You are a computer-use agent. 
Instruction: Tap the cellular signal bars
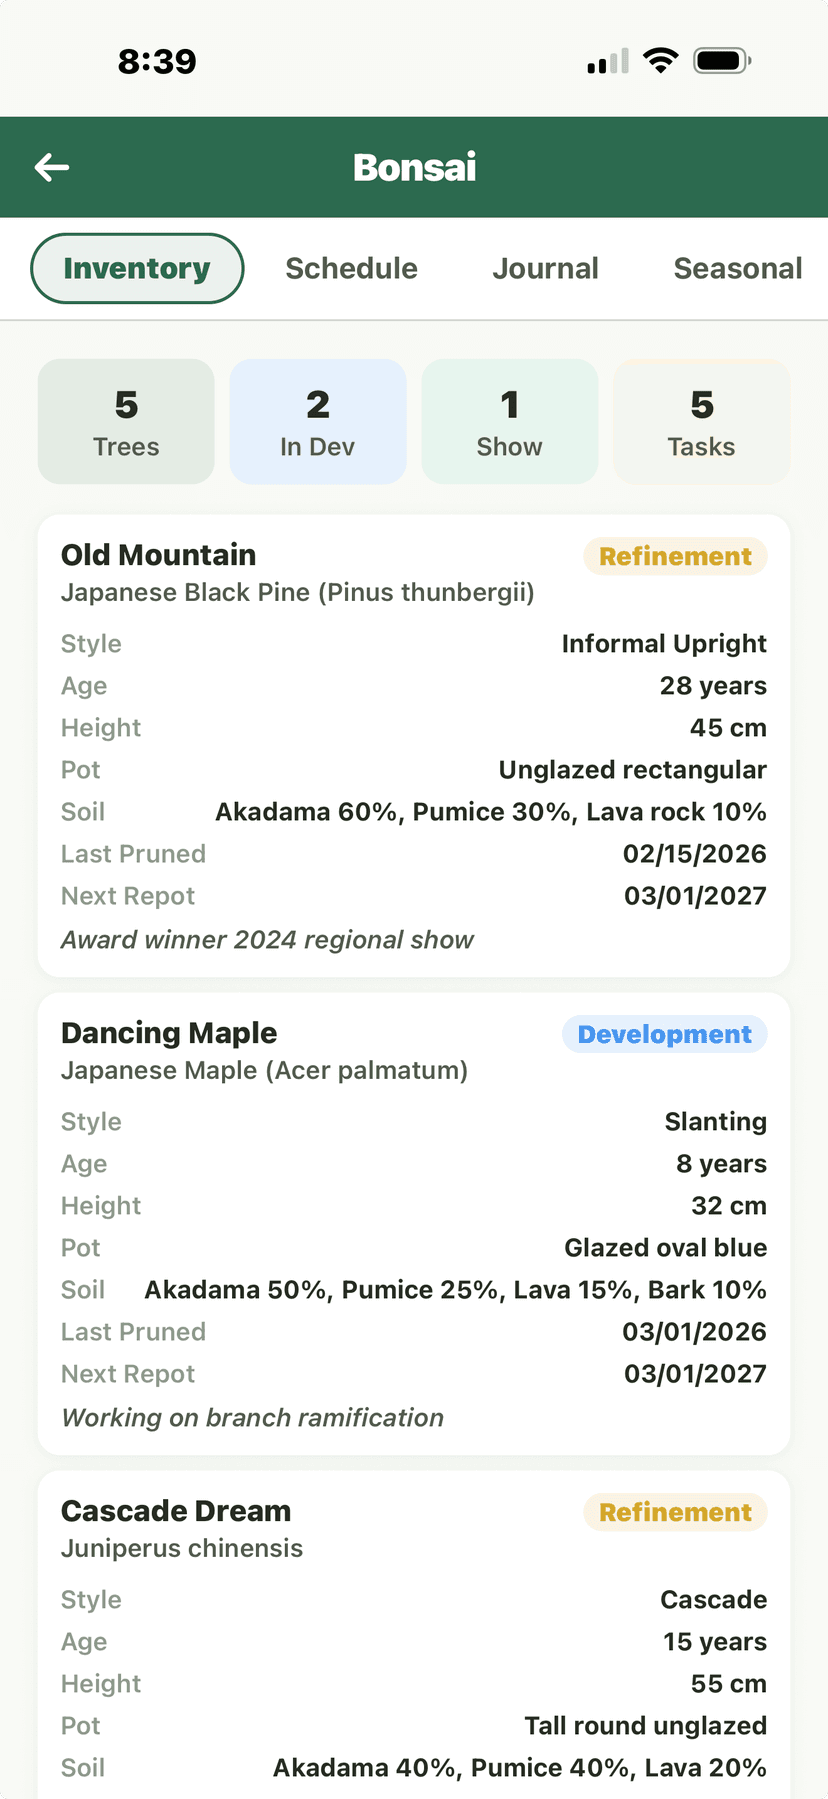coord(608,61)
